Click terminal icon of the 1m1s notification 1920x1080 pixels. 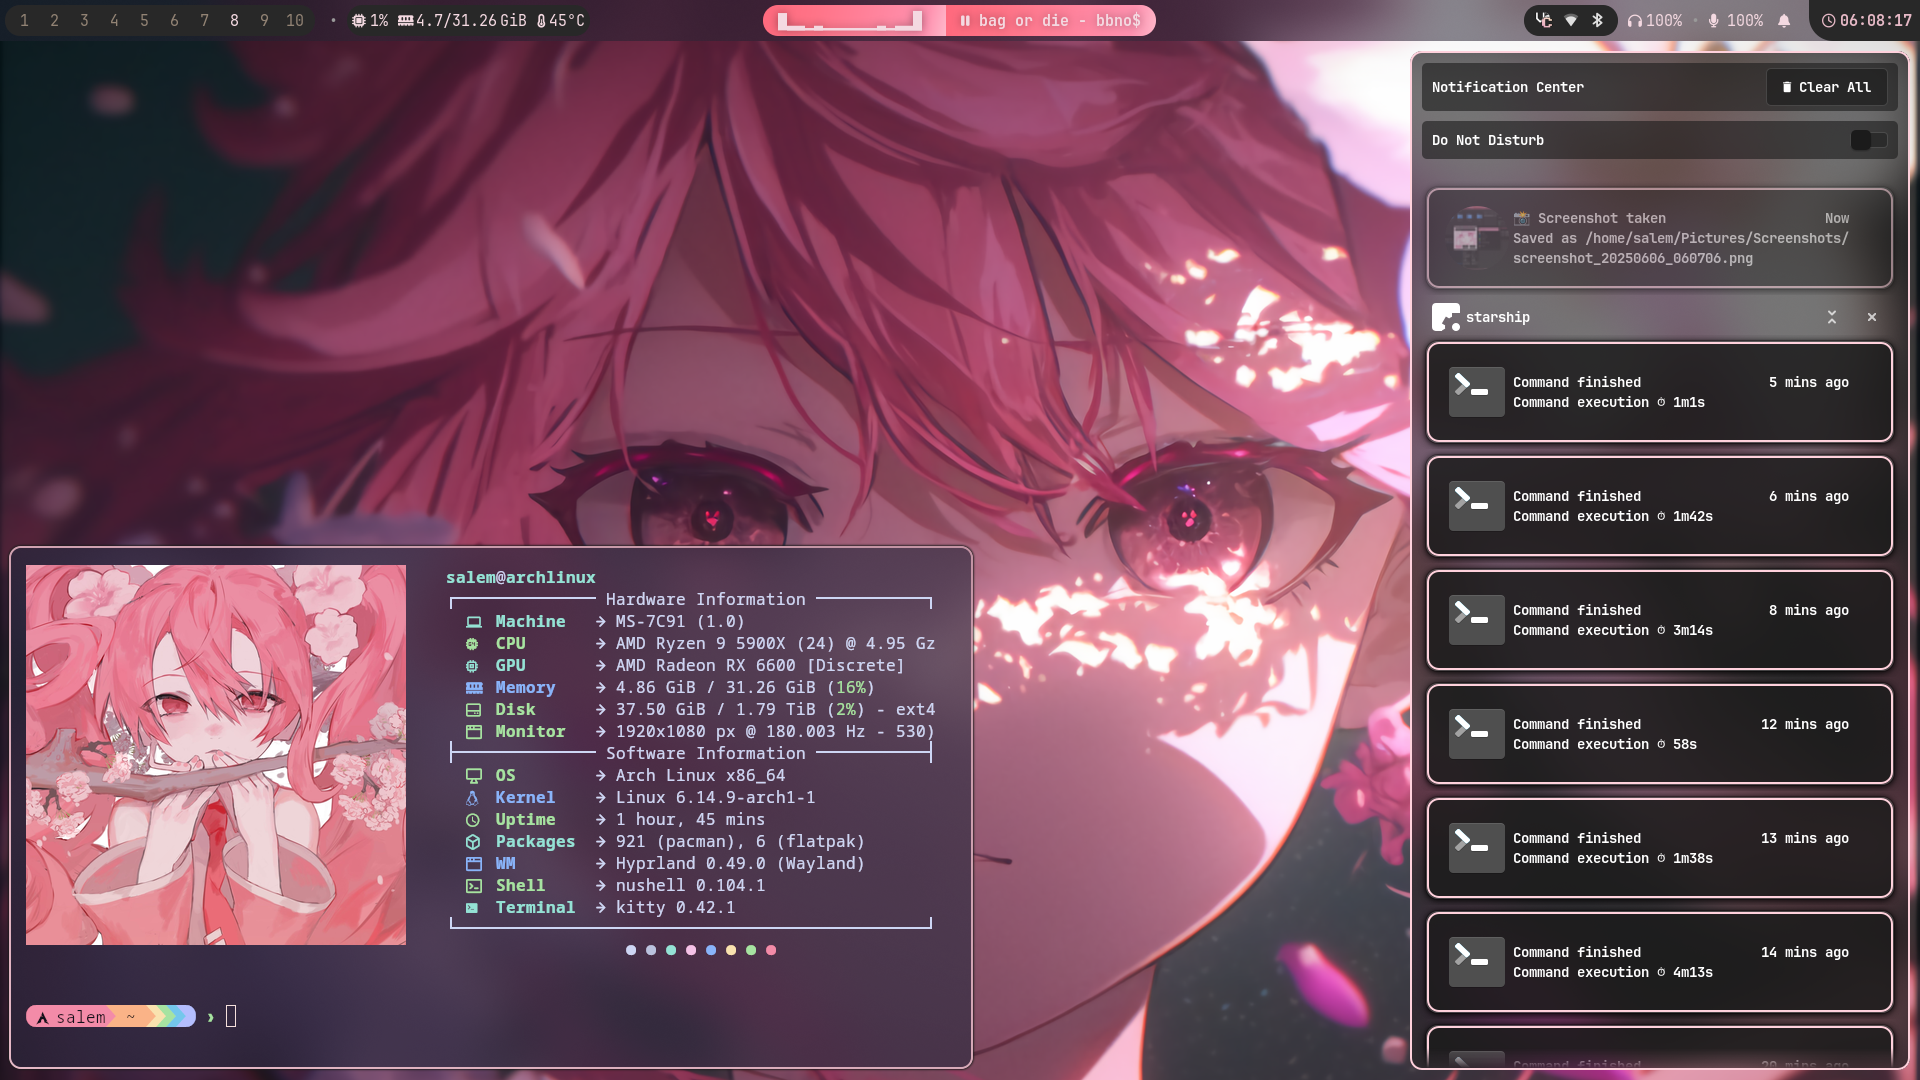[1477, 392]
